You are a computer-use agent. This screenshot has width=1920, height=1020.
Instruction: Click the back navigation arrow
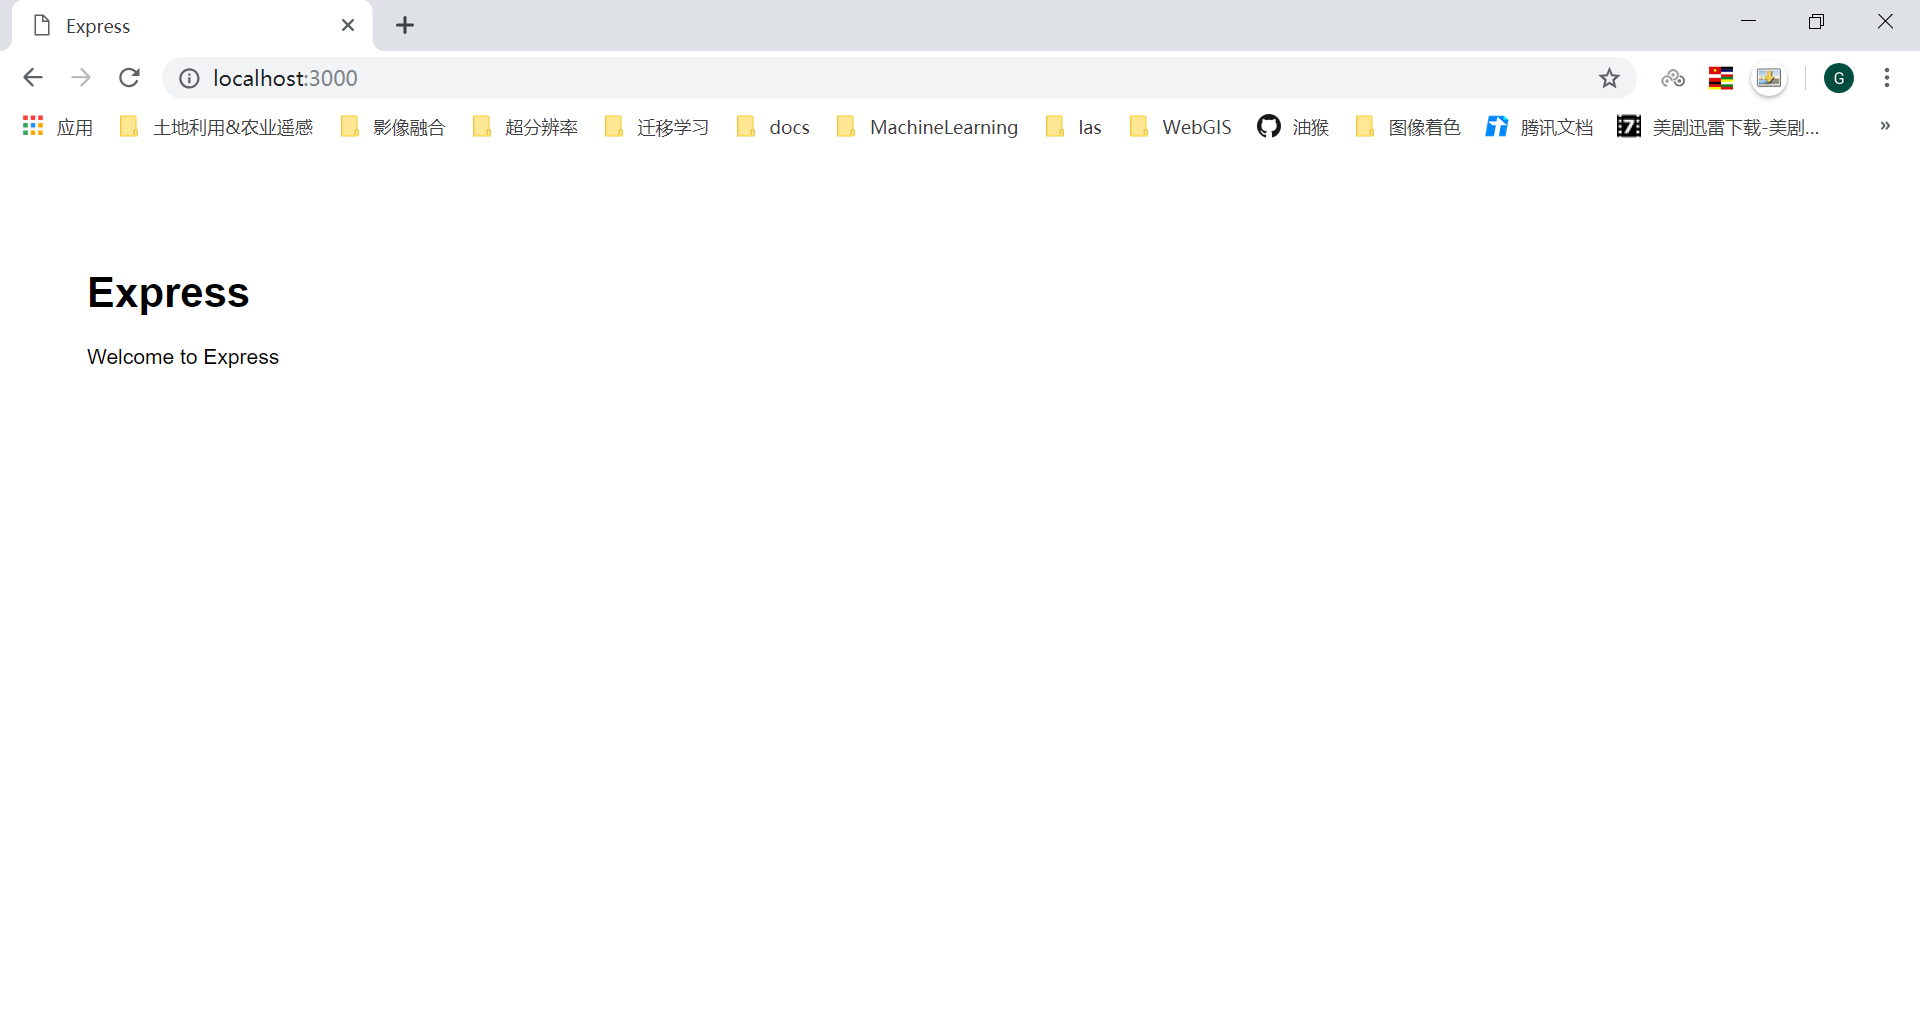(33, 78)
